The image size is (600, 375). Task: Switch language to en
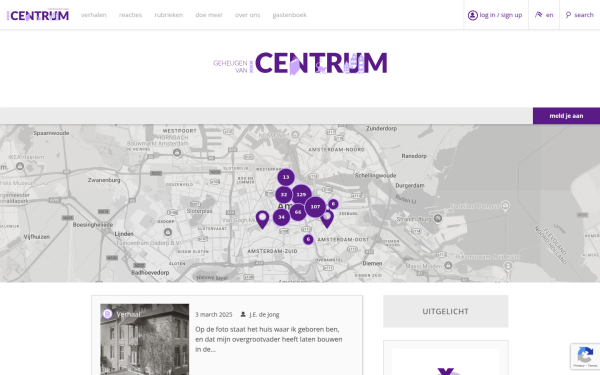(549, 15)
